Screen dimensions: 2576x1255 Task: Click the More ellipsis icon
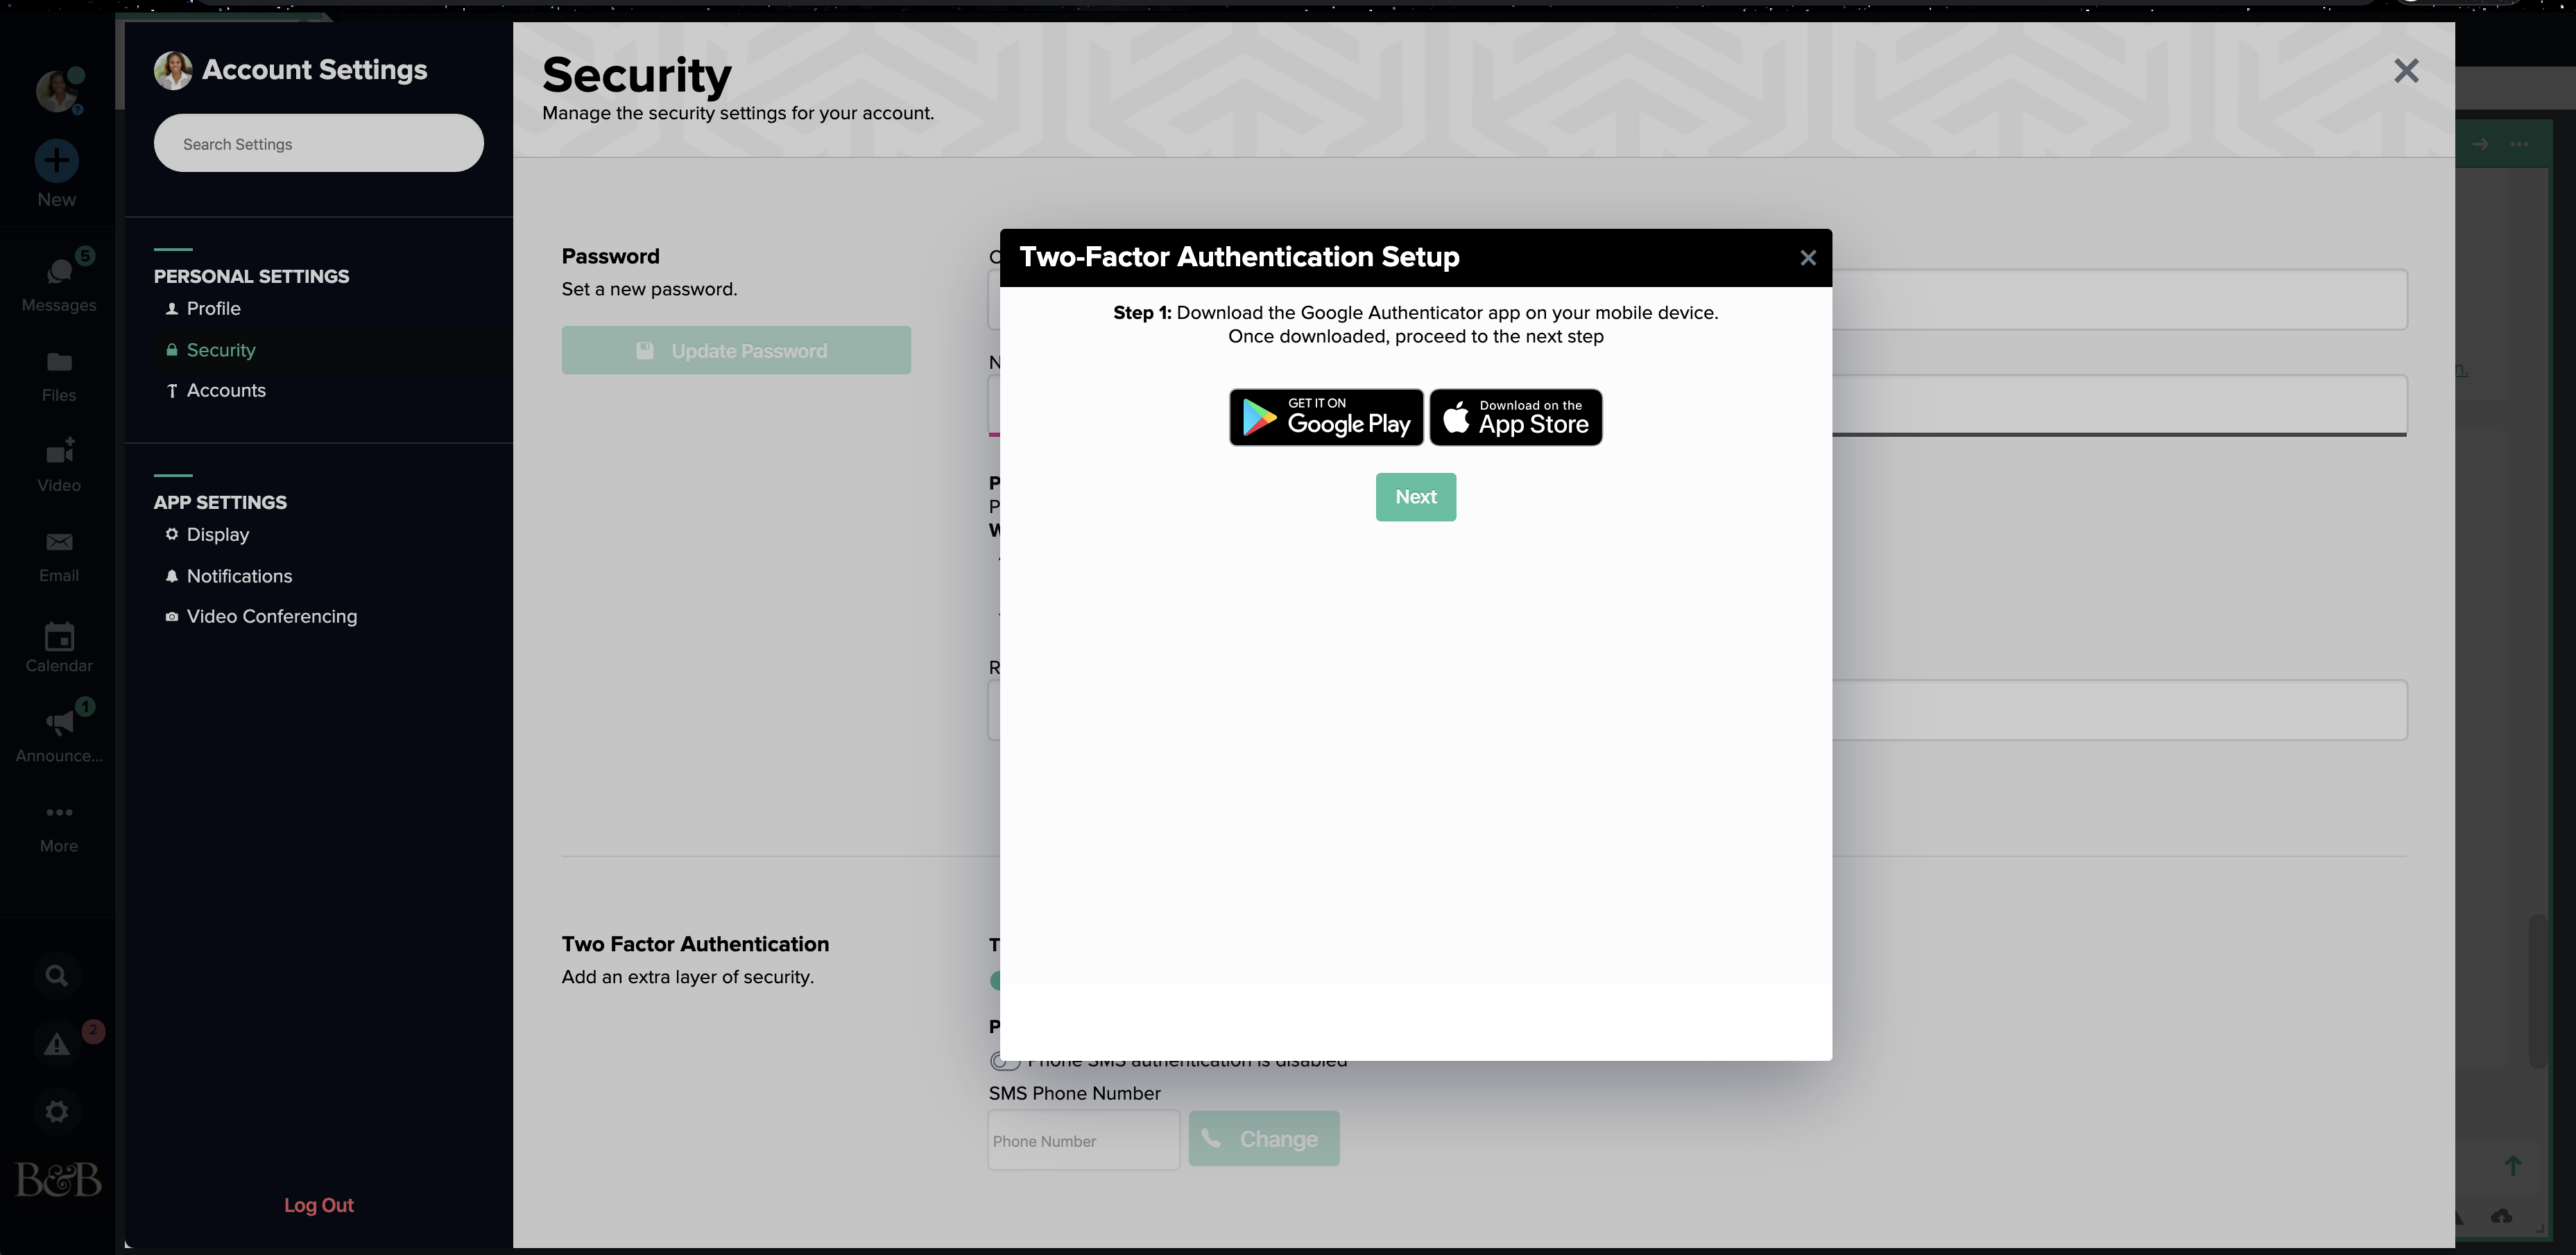coord(59,812)
